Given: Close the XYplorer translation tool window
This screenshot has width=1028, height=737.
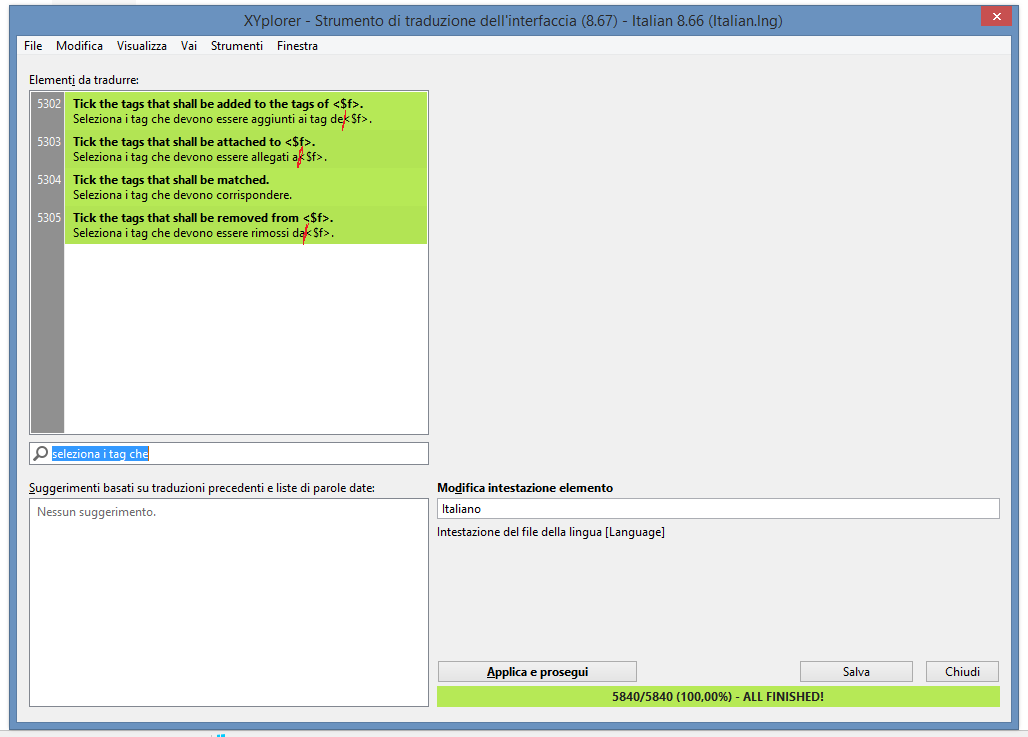Looking at the screenshot, I should coord(994,16).
